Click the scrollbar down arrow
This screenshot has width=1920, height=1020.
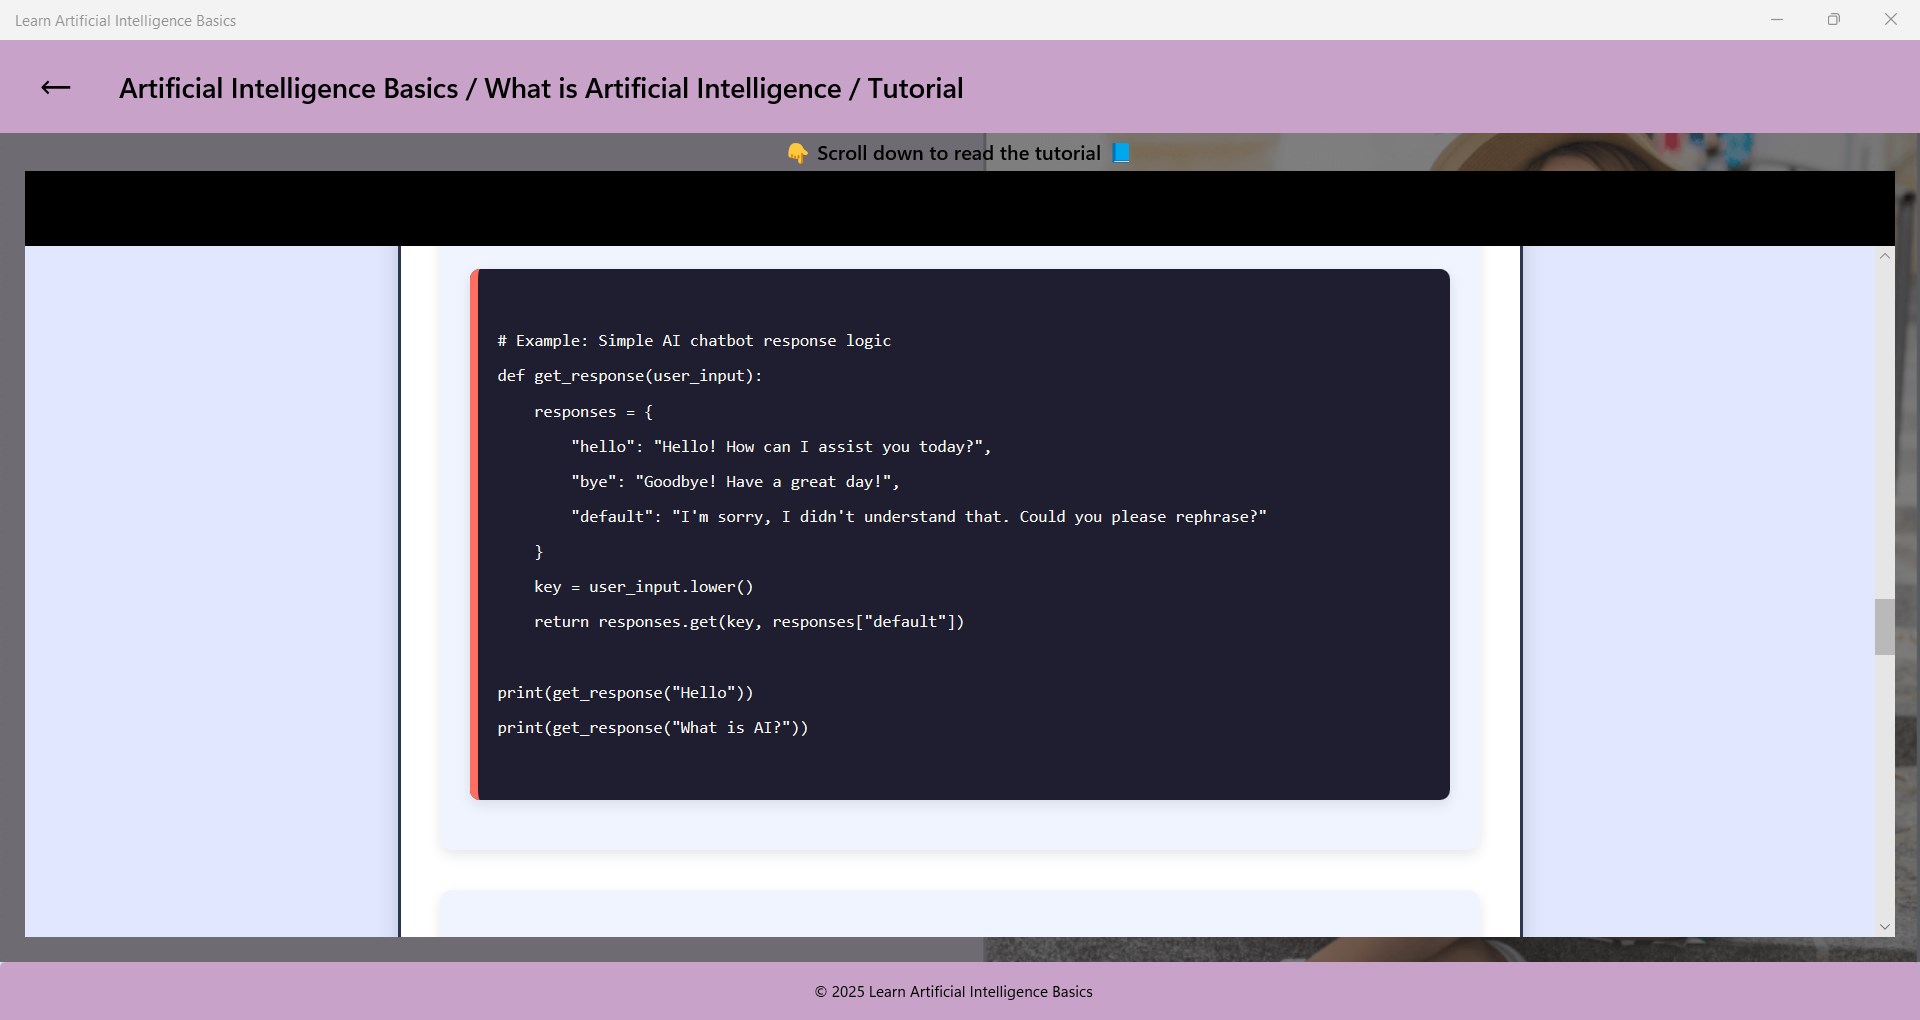pyautogui.click(x=1885, y=927)
